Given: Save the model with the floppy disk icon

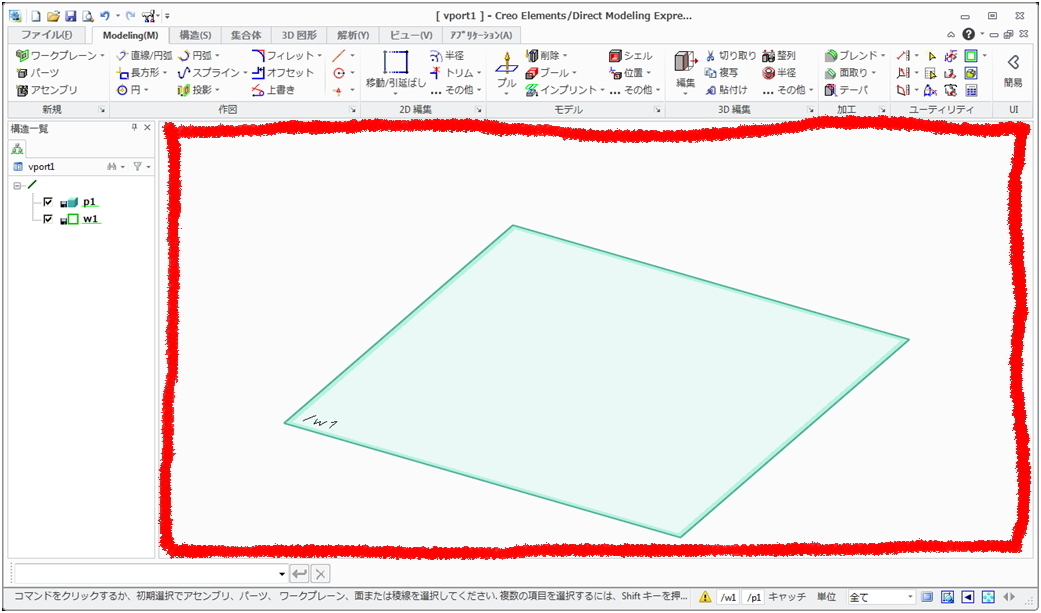Looking at the screenshot, I should (71, 16).
